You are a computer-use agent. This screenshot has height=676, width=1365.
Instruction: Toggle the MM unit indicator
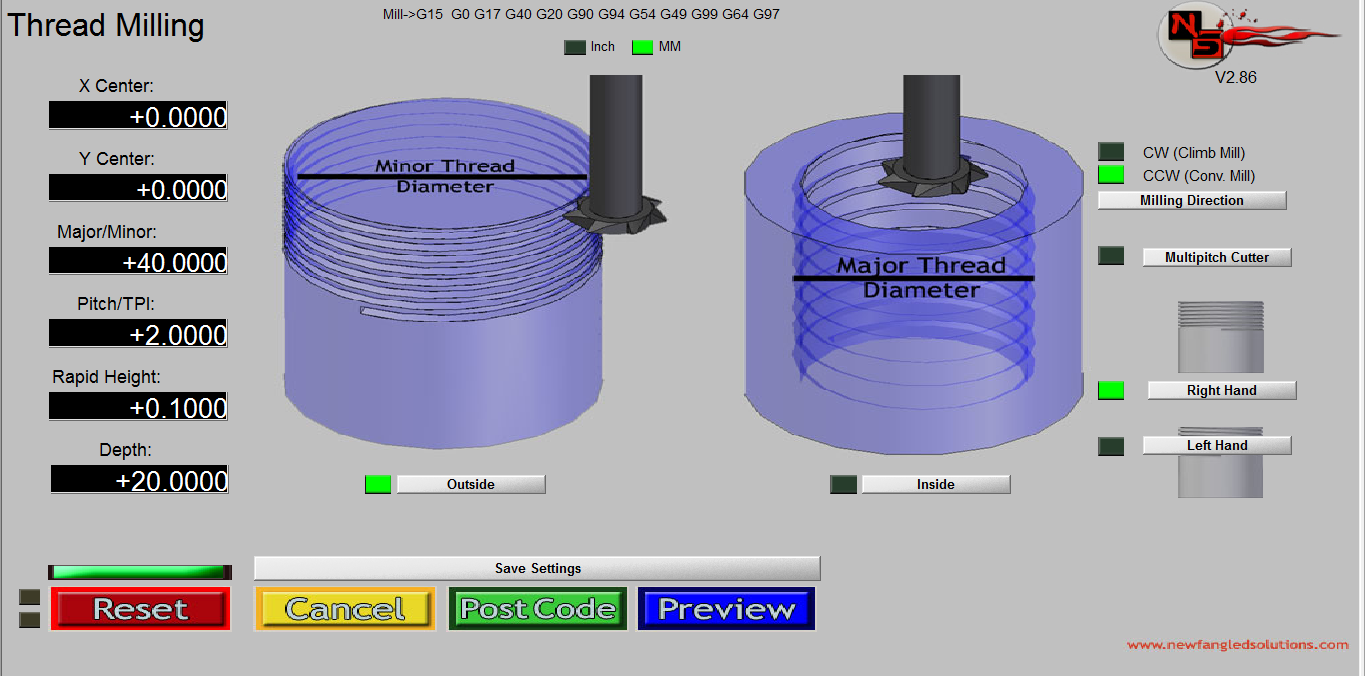click(642, 47)
